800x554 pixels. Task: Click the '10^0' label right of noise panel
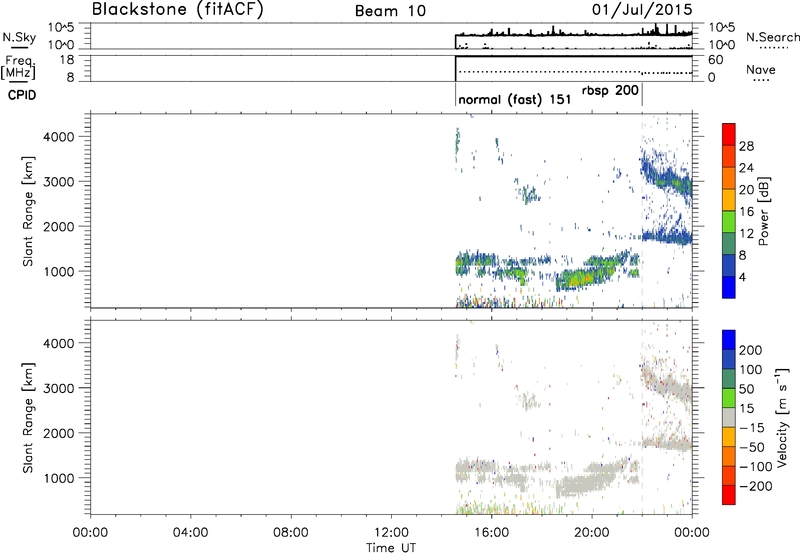click(x=721, y=45)
